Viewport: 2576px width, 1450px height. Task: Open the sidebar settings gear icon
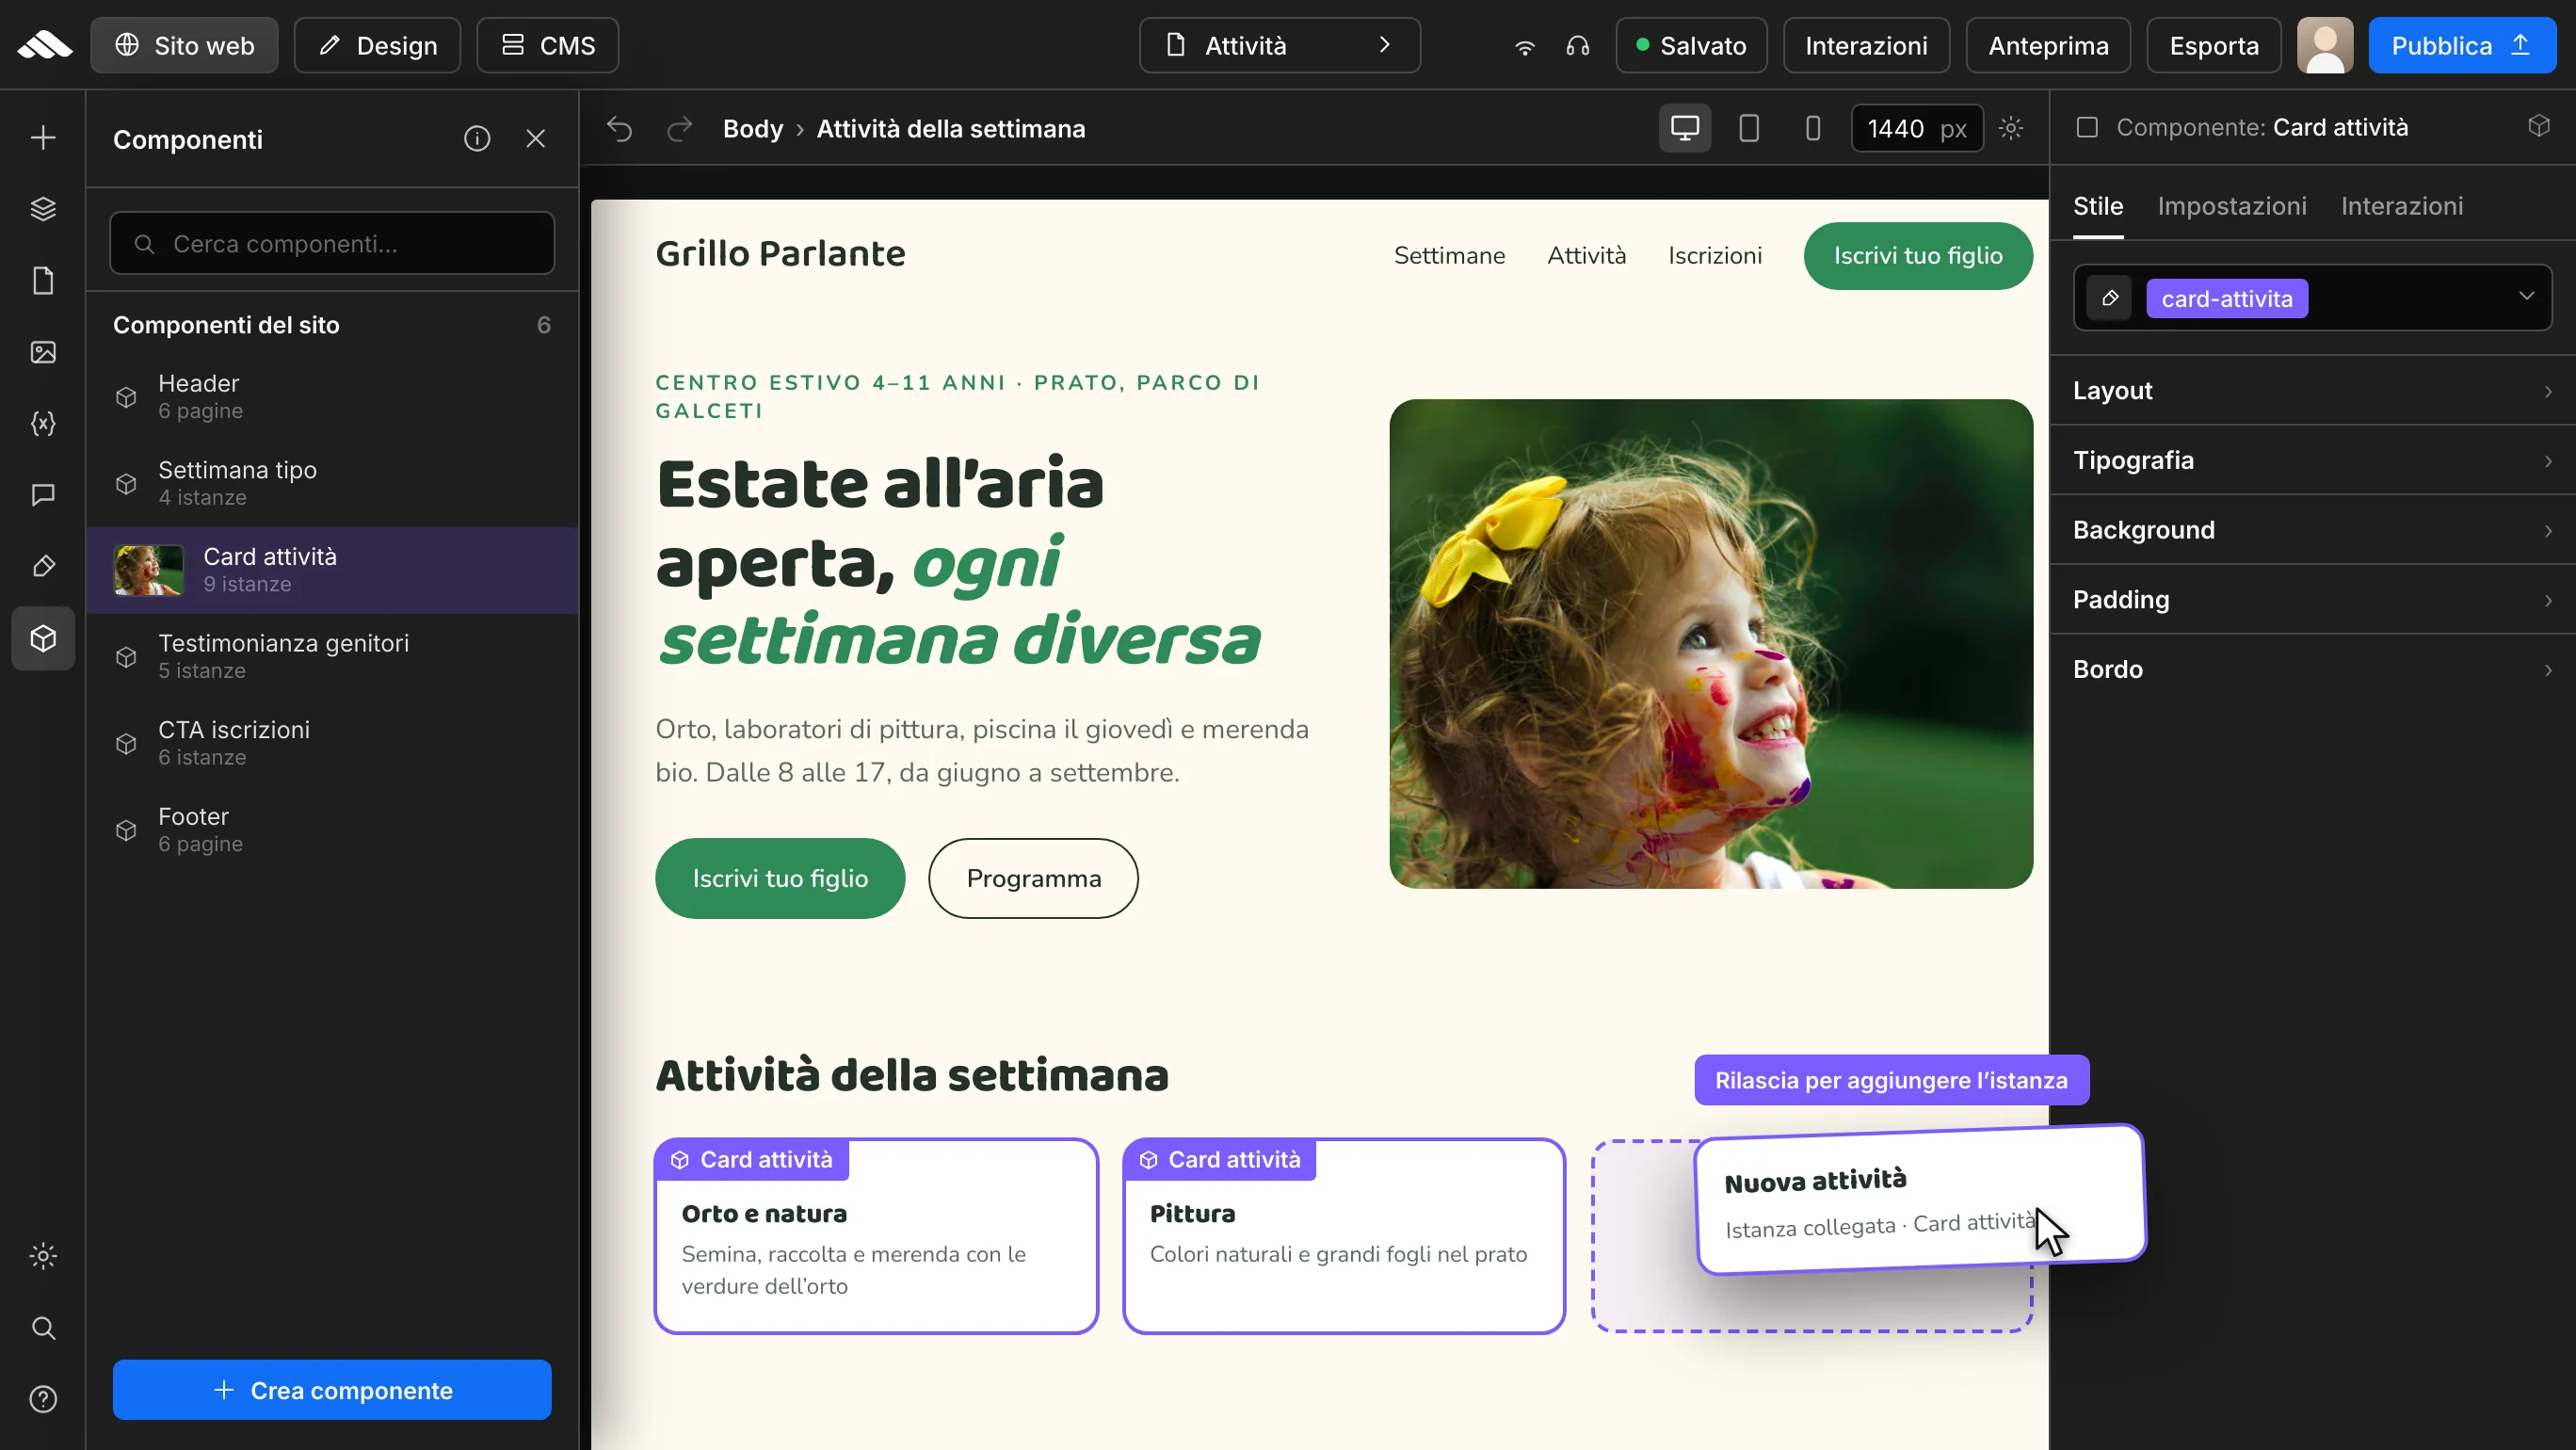point(43,1256)
